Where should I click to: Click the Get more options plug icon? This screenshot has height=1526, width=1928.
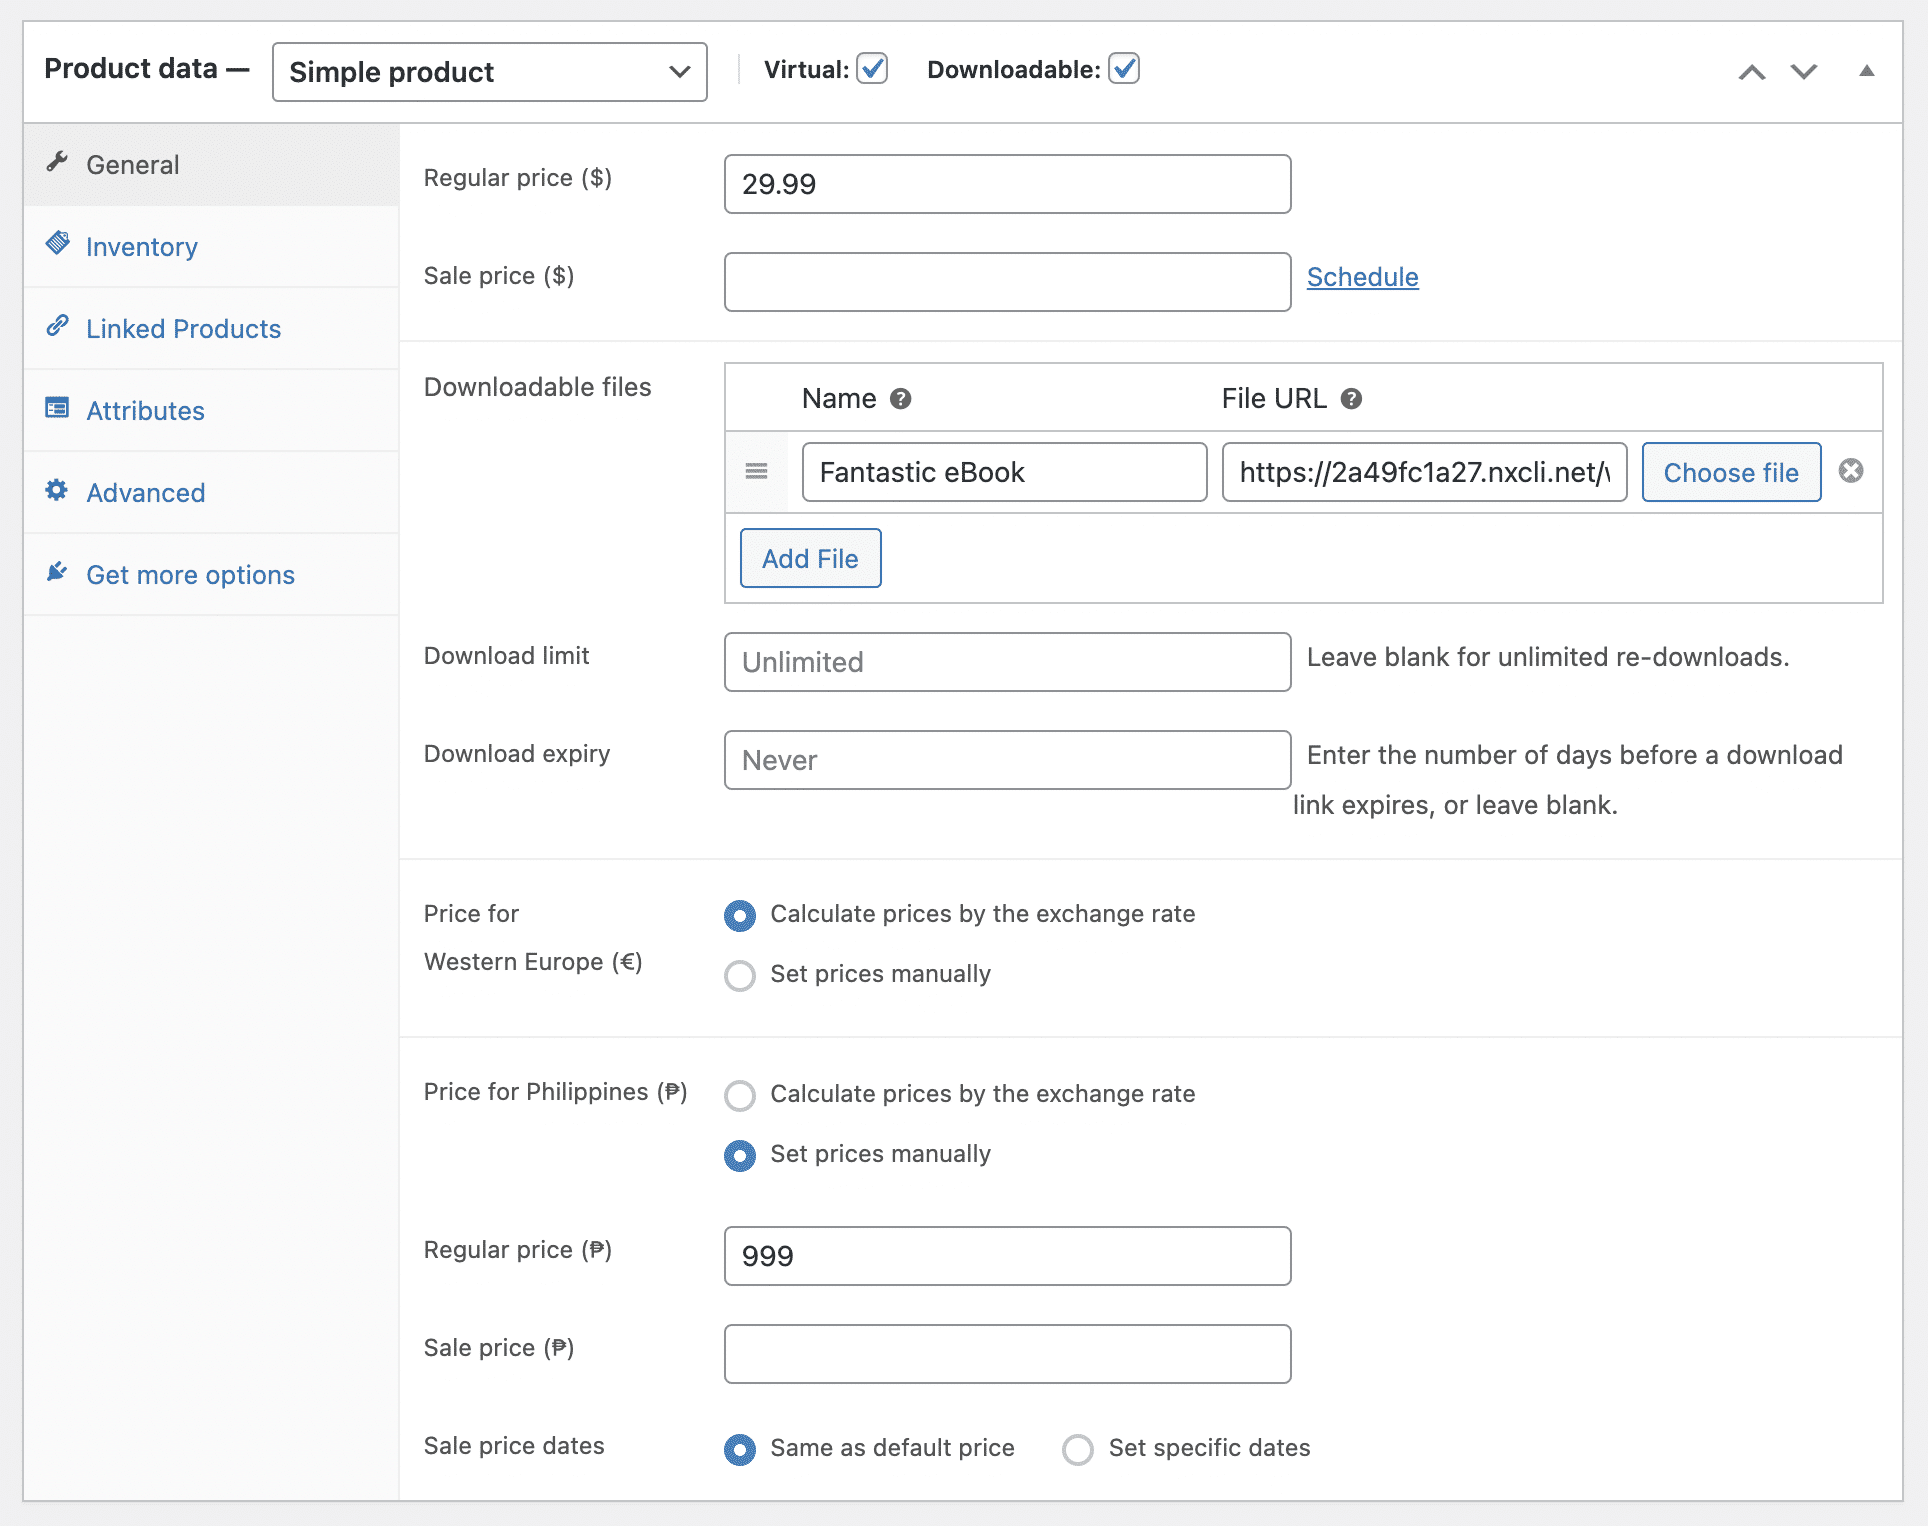point(57,572)
